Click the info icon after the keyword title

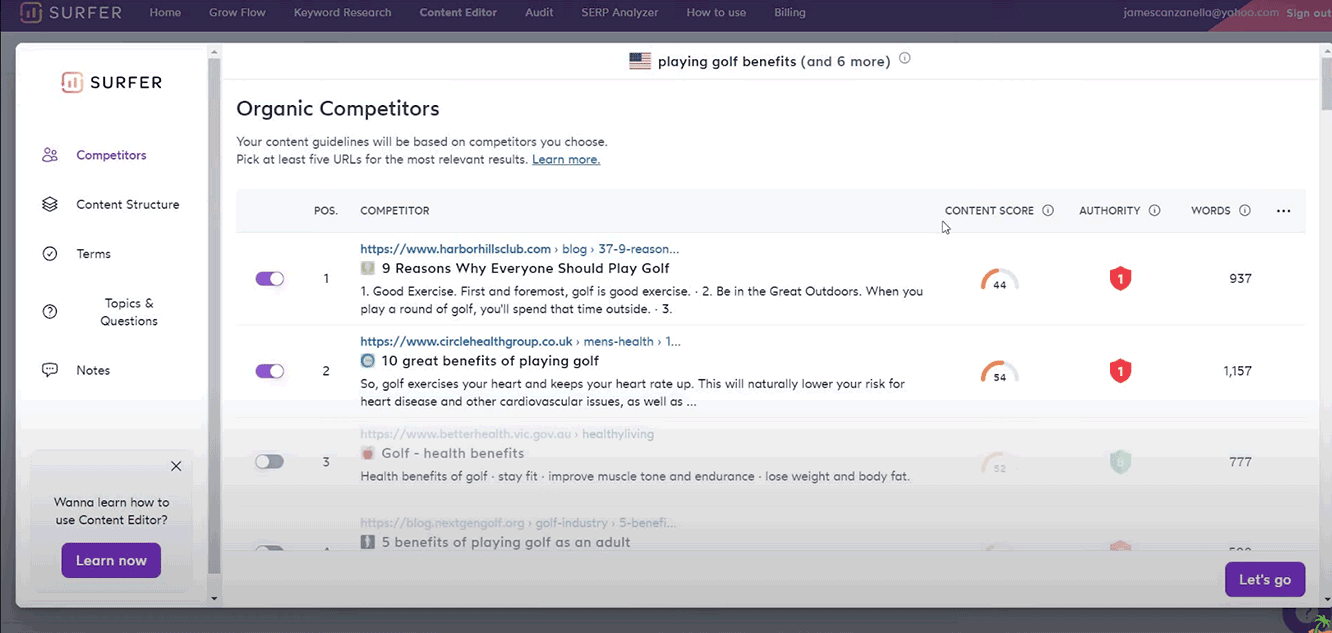905,59
